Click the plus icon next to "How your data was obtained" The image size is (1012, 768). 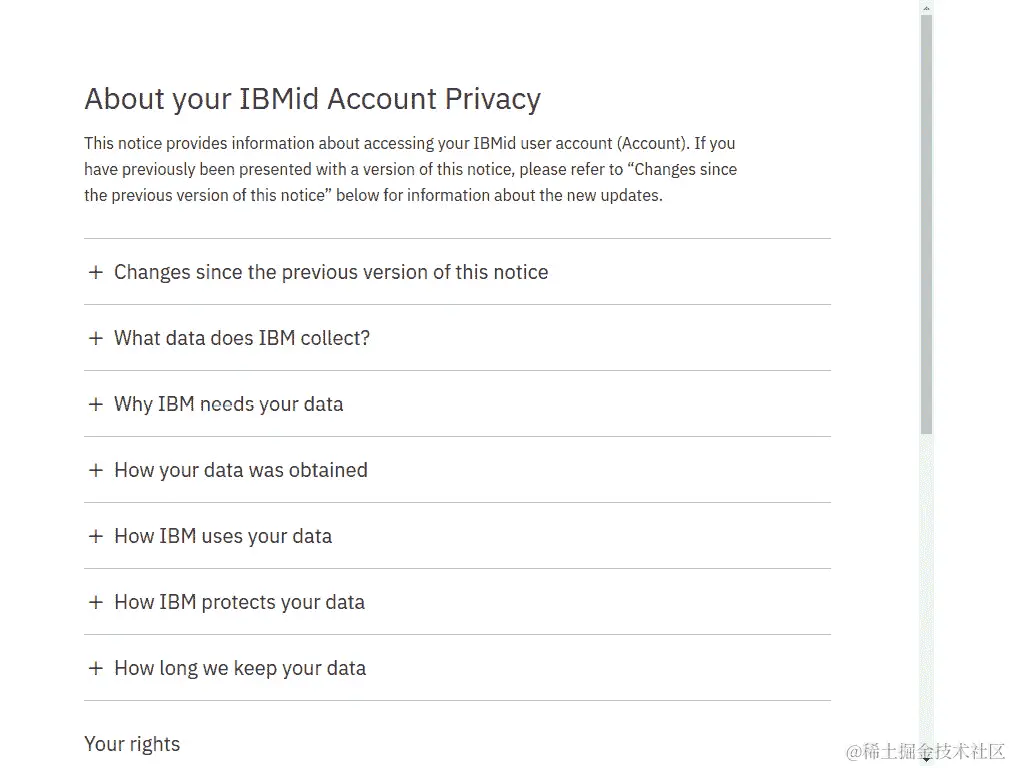[96, 469]
